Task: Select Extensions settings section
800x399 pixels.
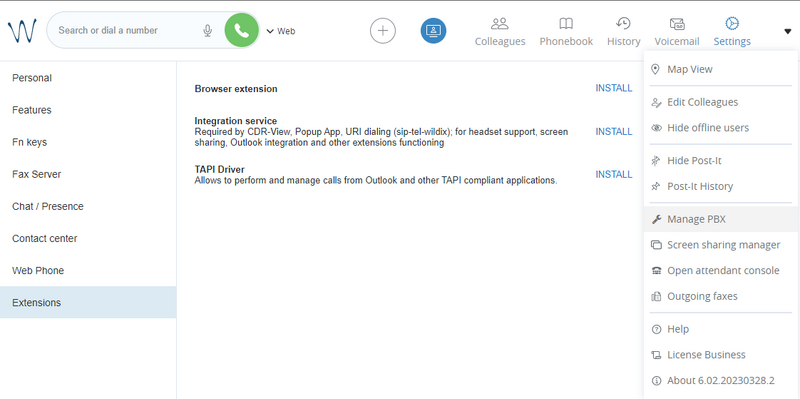Action: click(x=88, y=303)
